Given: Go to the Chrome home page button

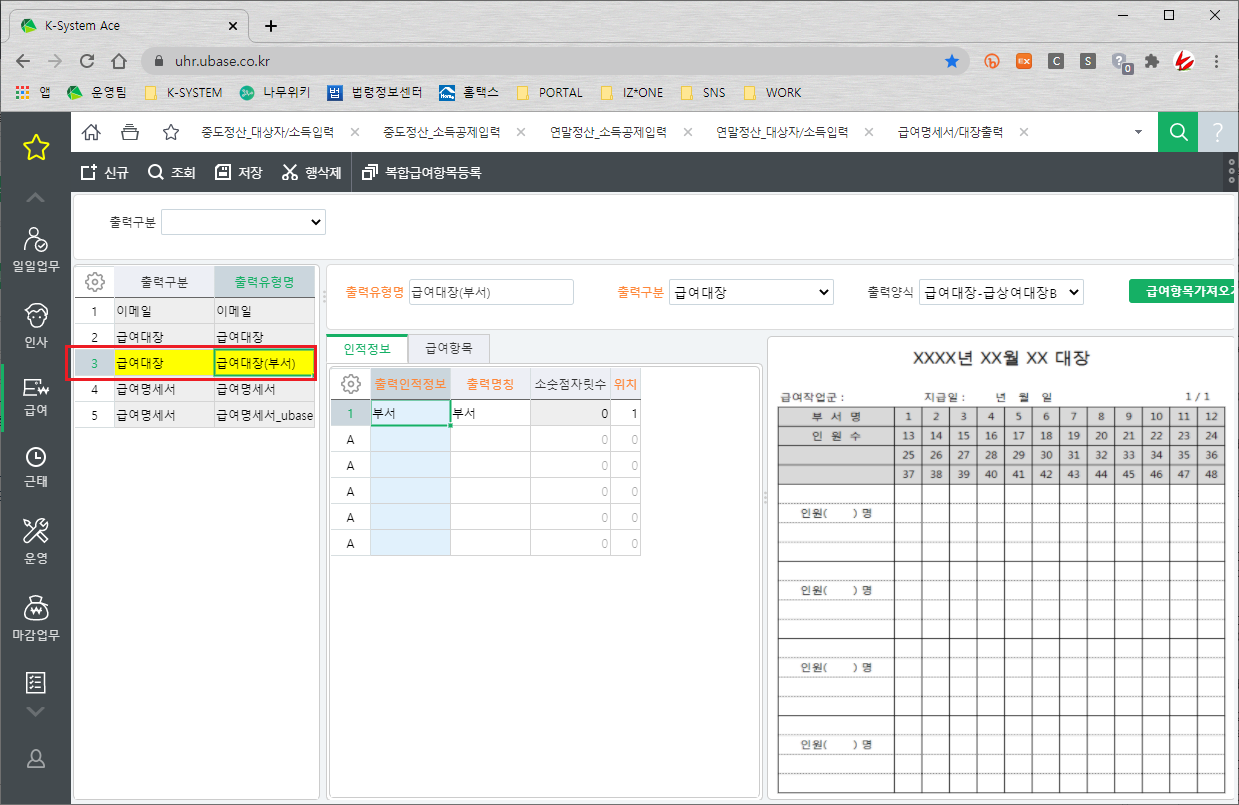Looking at the screenshot, I should (x=119, y=61).
